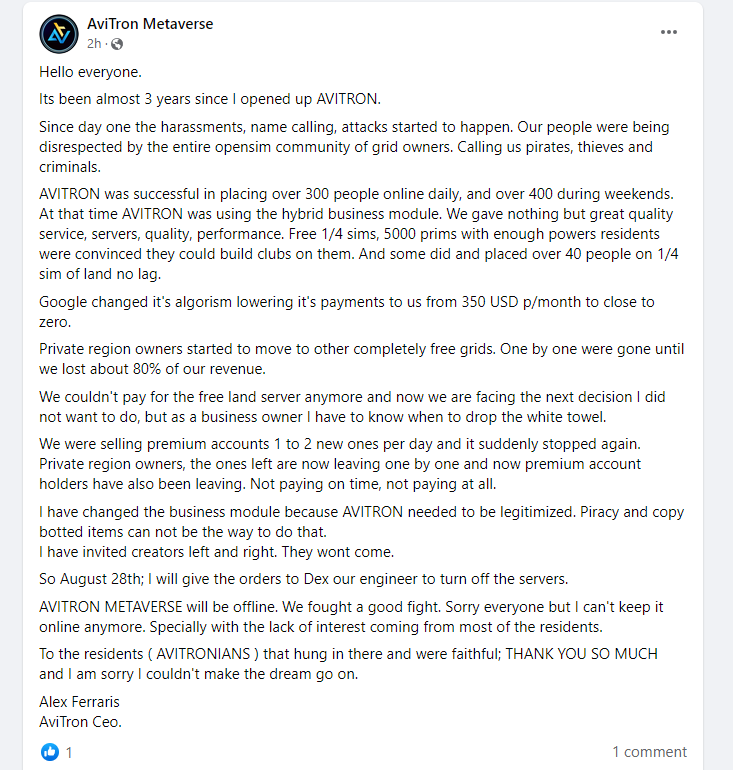Click the Hello everyone greeting text
Viewport: 733px width, 770px height.
(90, 72)
